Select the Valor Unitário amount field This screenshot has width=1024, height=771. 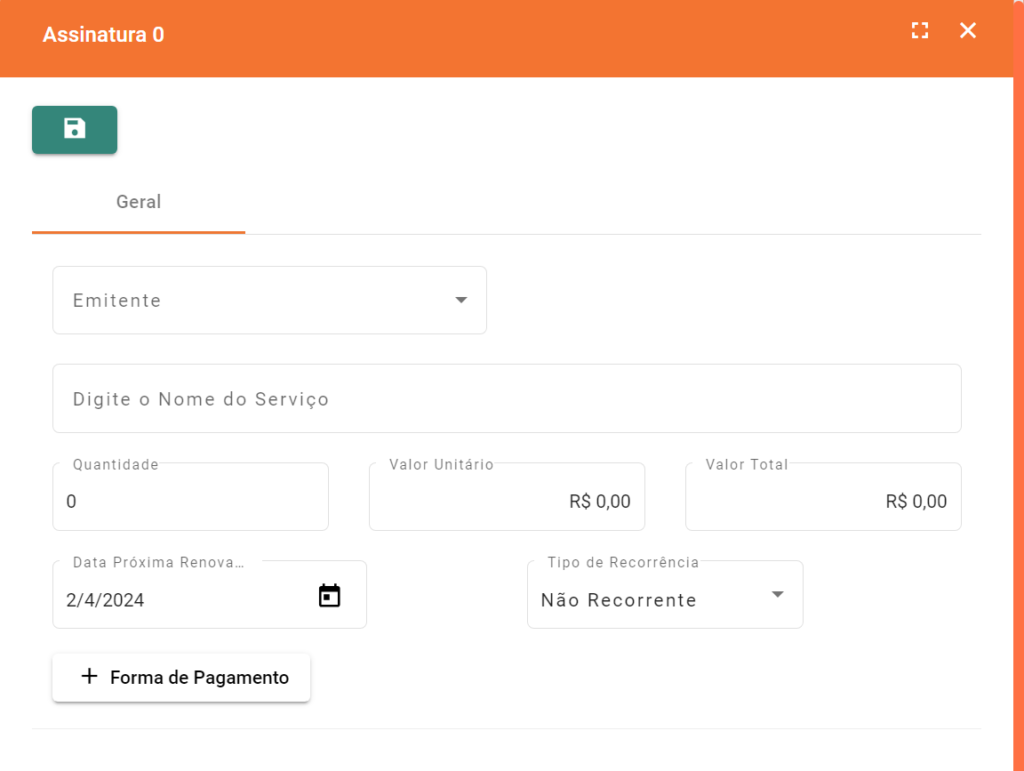pos(506,502)
